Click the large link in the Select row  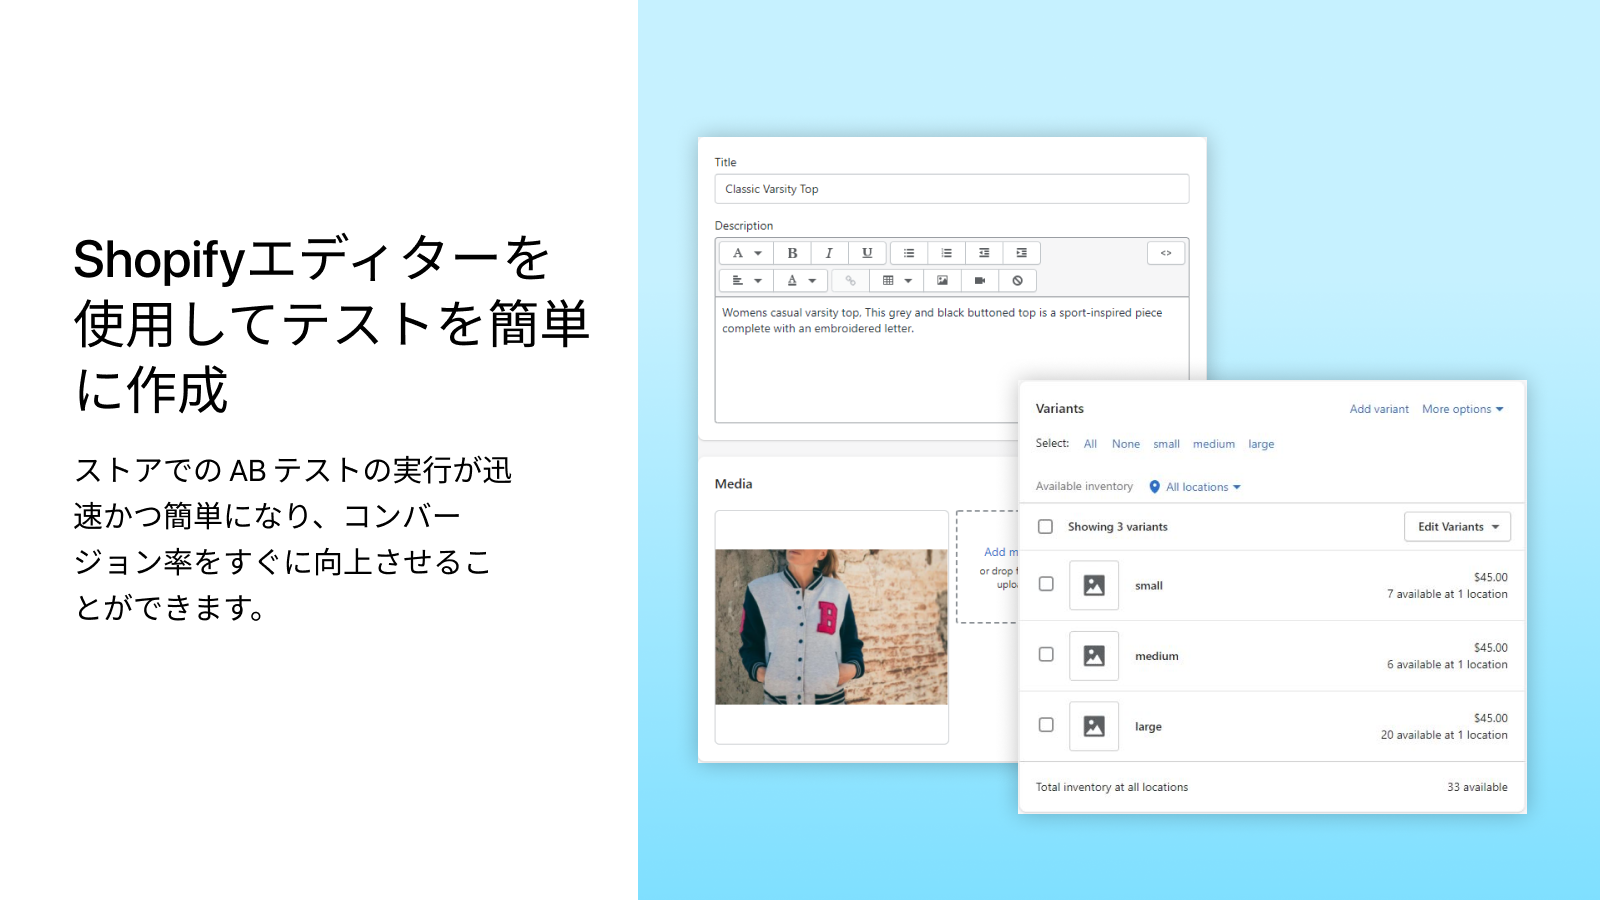click(1261, 444)
